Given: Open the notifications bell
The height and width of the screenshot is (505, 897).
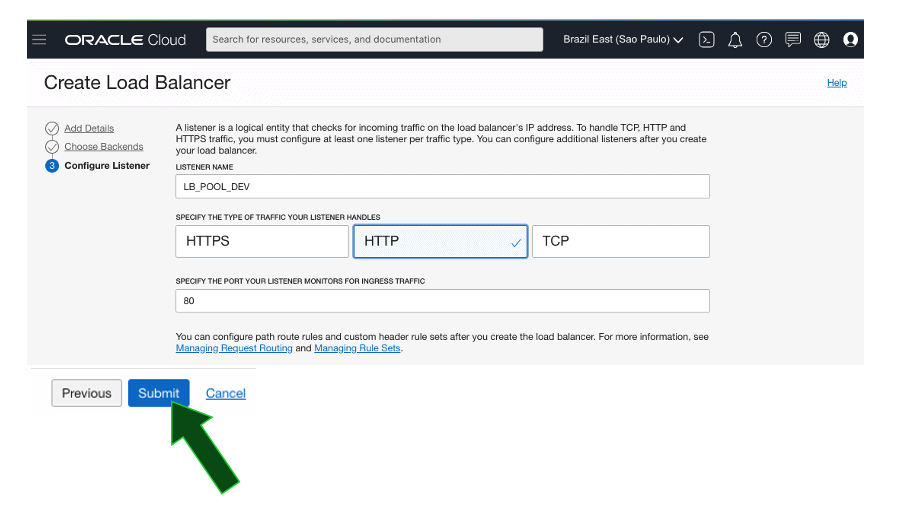Looking at the screenshot, I should click(735, 40).
